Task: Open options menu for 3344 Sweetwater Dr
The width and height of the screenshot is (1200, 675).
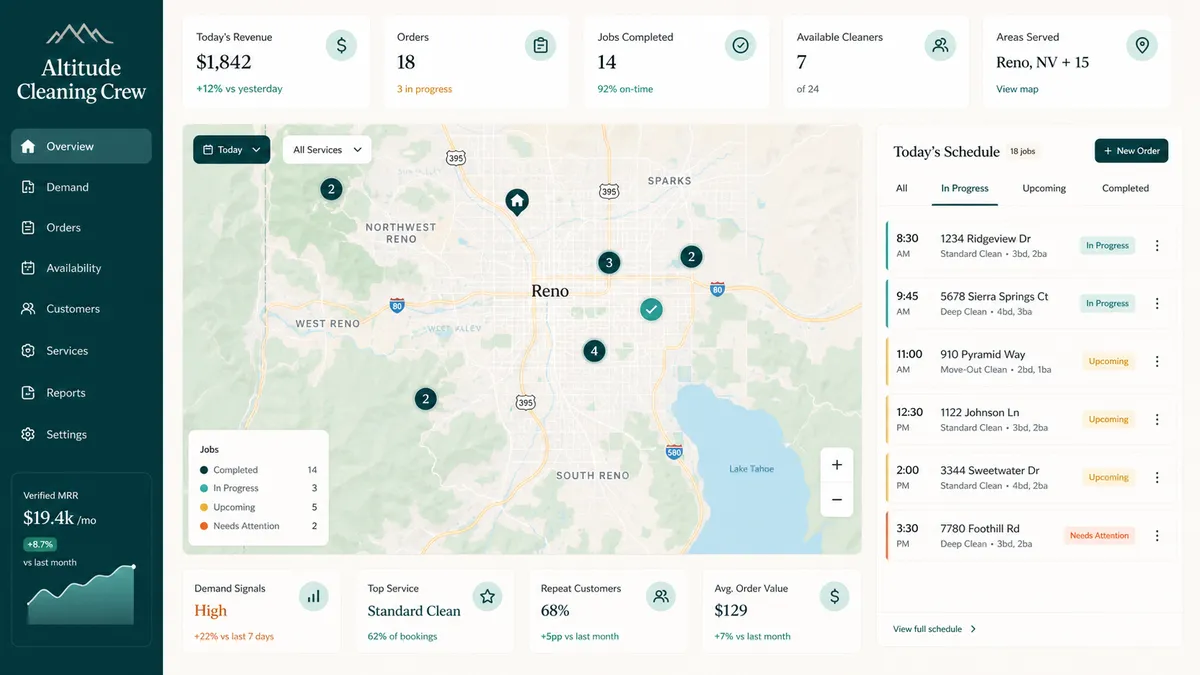Action: (x=1157, y=478)
